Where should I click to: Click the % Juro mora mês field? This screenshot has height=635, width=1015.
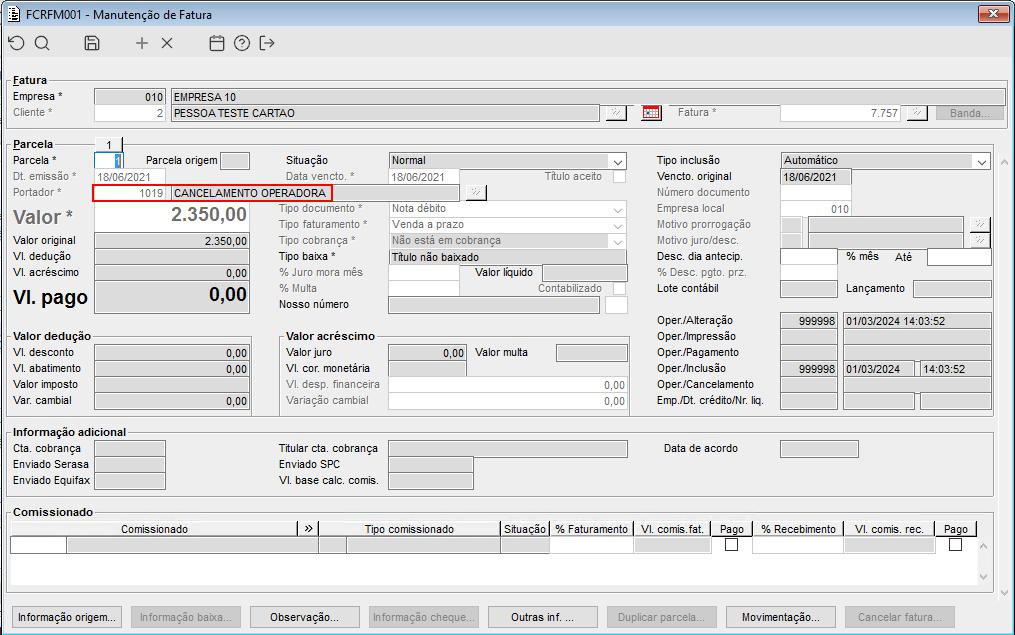point(424,273)
